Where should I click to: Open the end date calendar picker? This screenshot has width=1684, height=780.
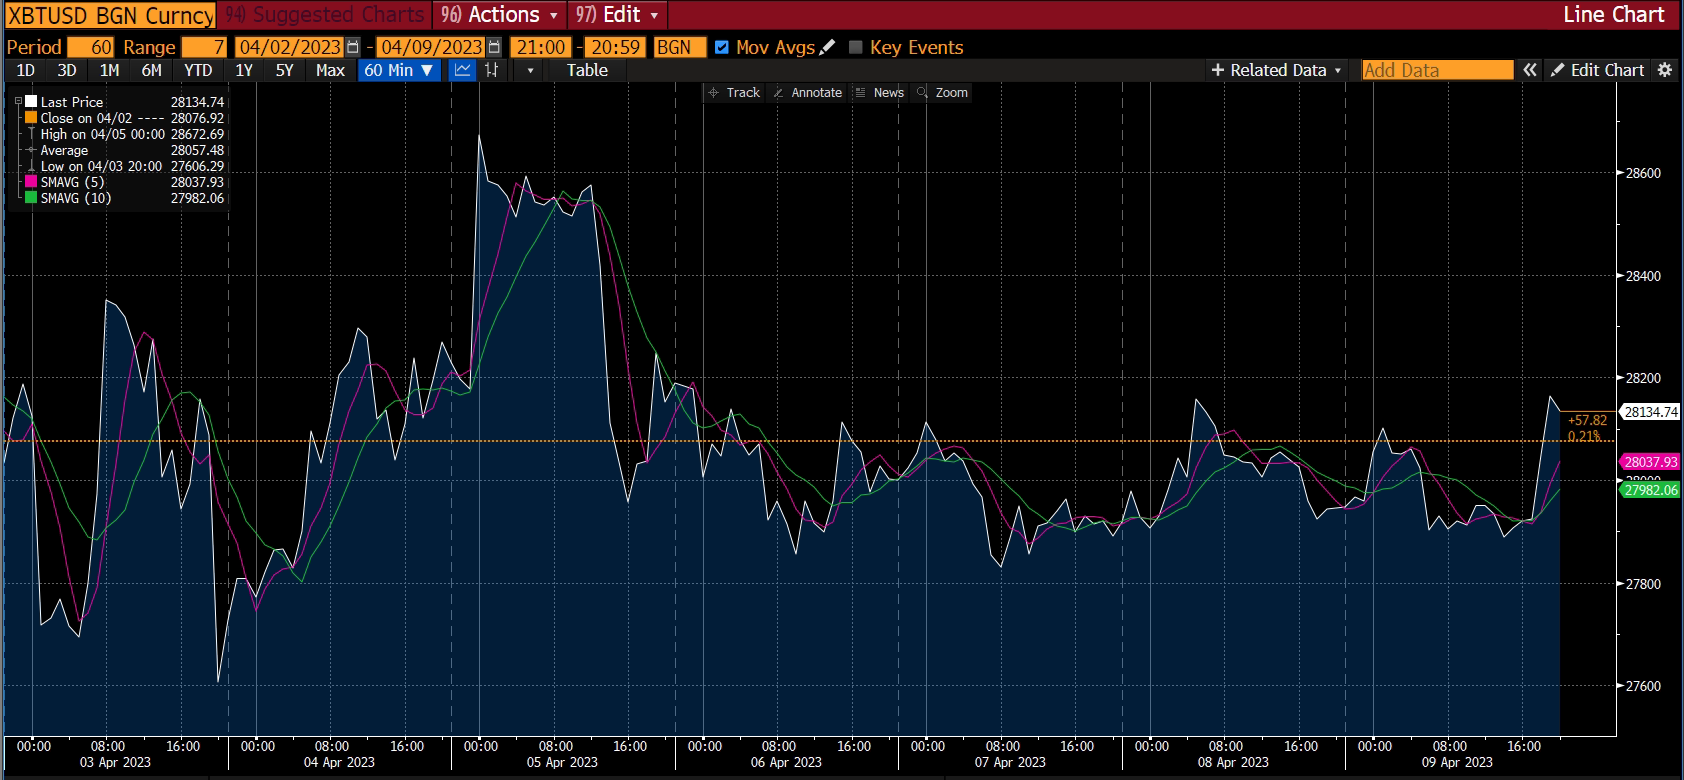(x=494, y=47)
